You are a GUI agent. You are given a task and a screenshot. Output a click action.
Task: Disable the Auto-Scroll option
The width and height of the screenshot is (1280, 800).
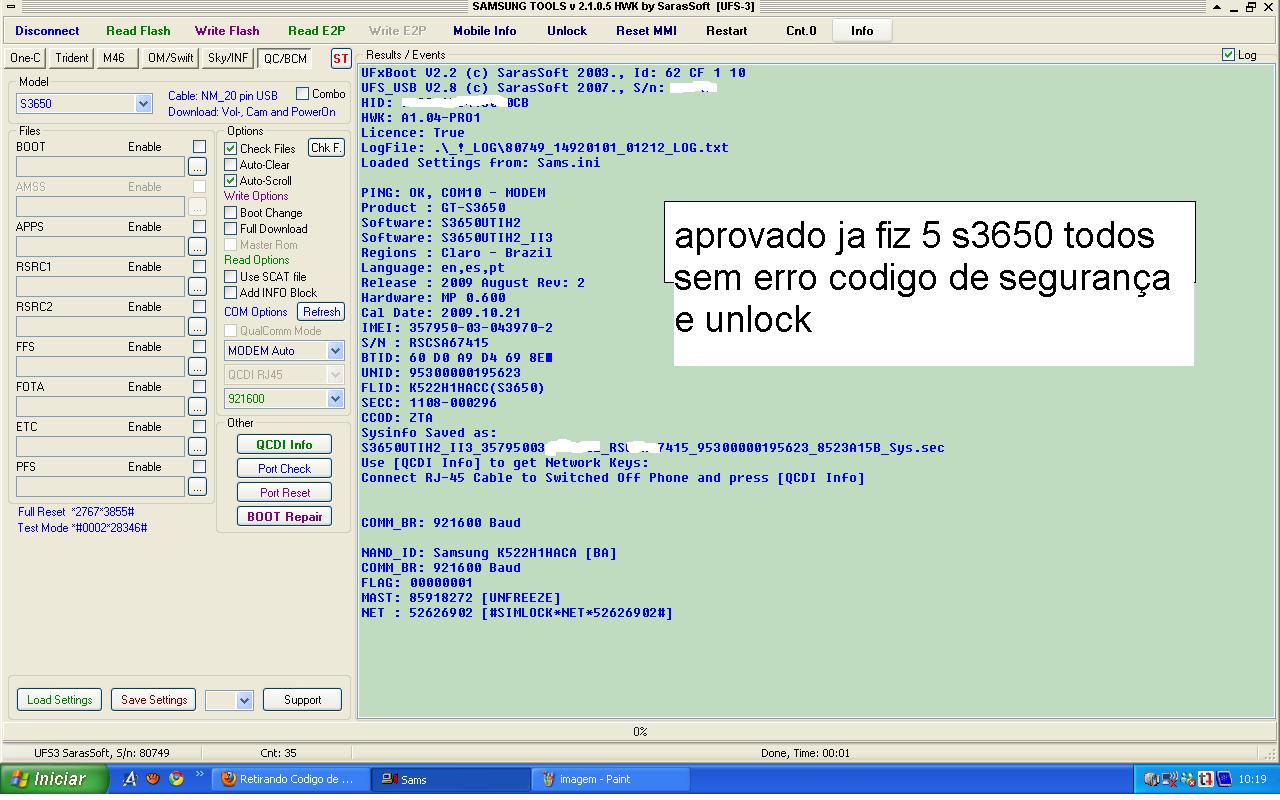(x=230, y=180)
